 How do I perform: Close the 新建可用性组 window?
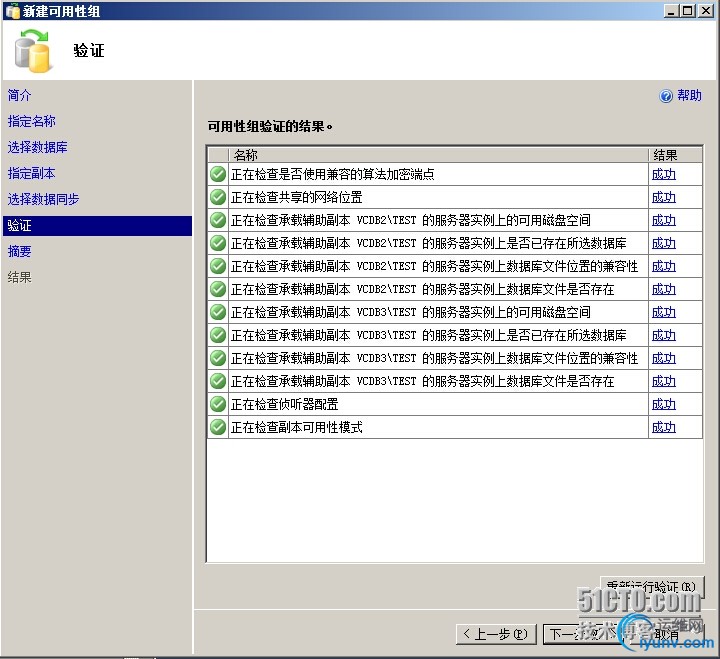(x=706, y=11)
